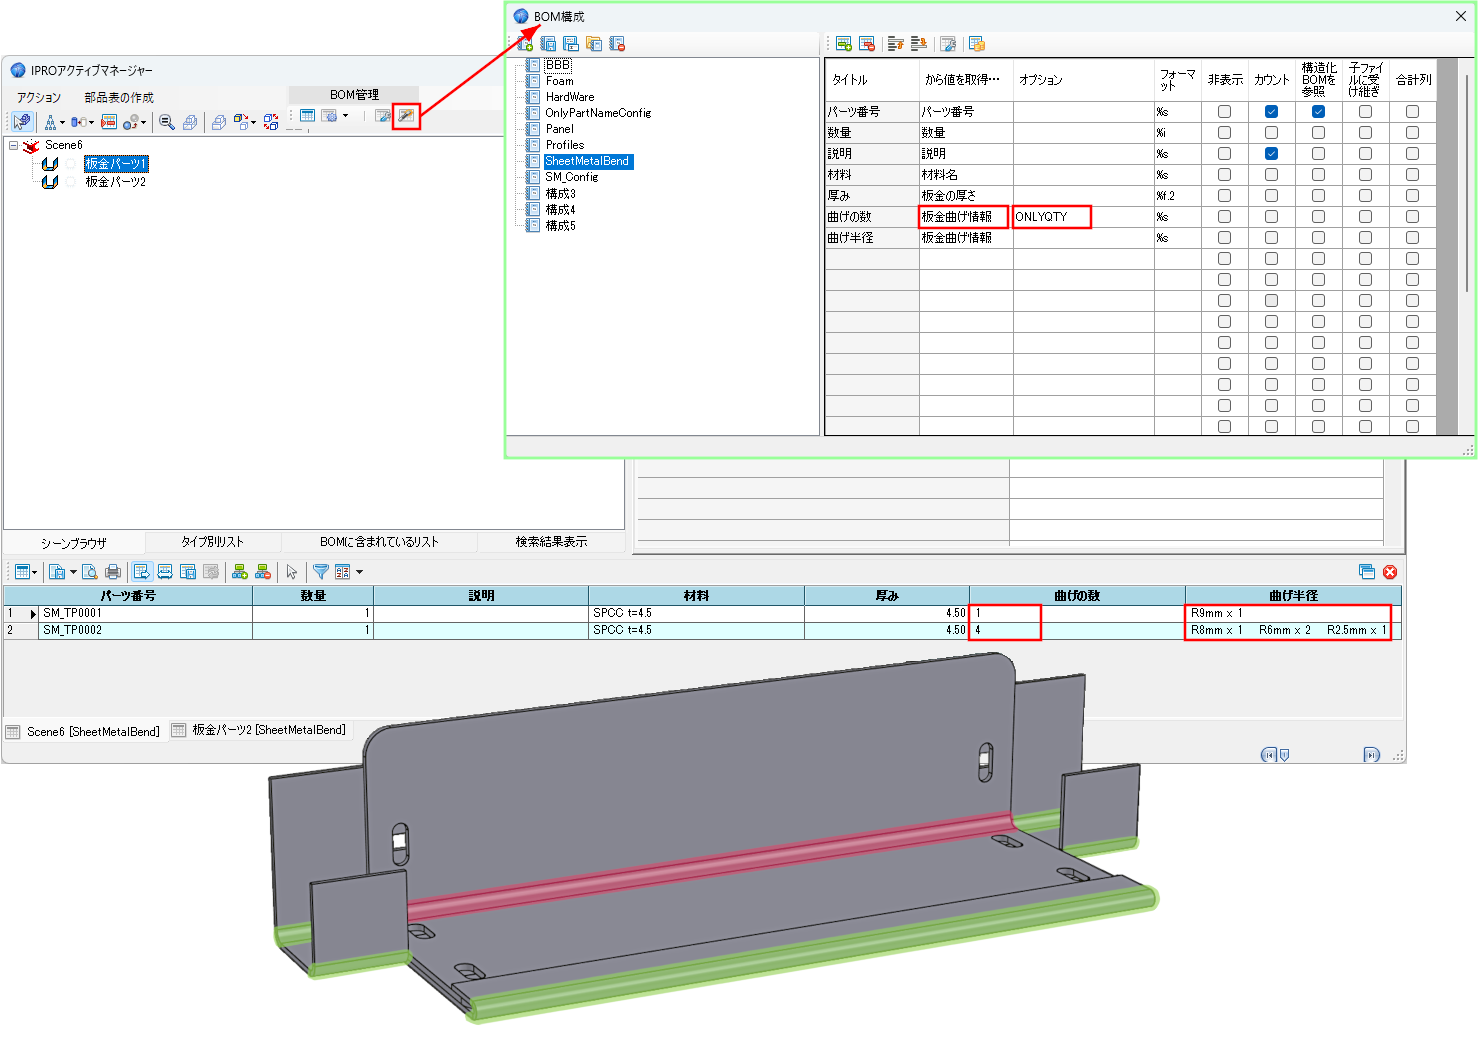Open the tree structure icon dropdown arrow
The width and height of the screenshot is (1478, 1037).
tap(62, 123)
